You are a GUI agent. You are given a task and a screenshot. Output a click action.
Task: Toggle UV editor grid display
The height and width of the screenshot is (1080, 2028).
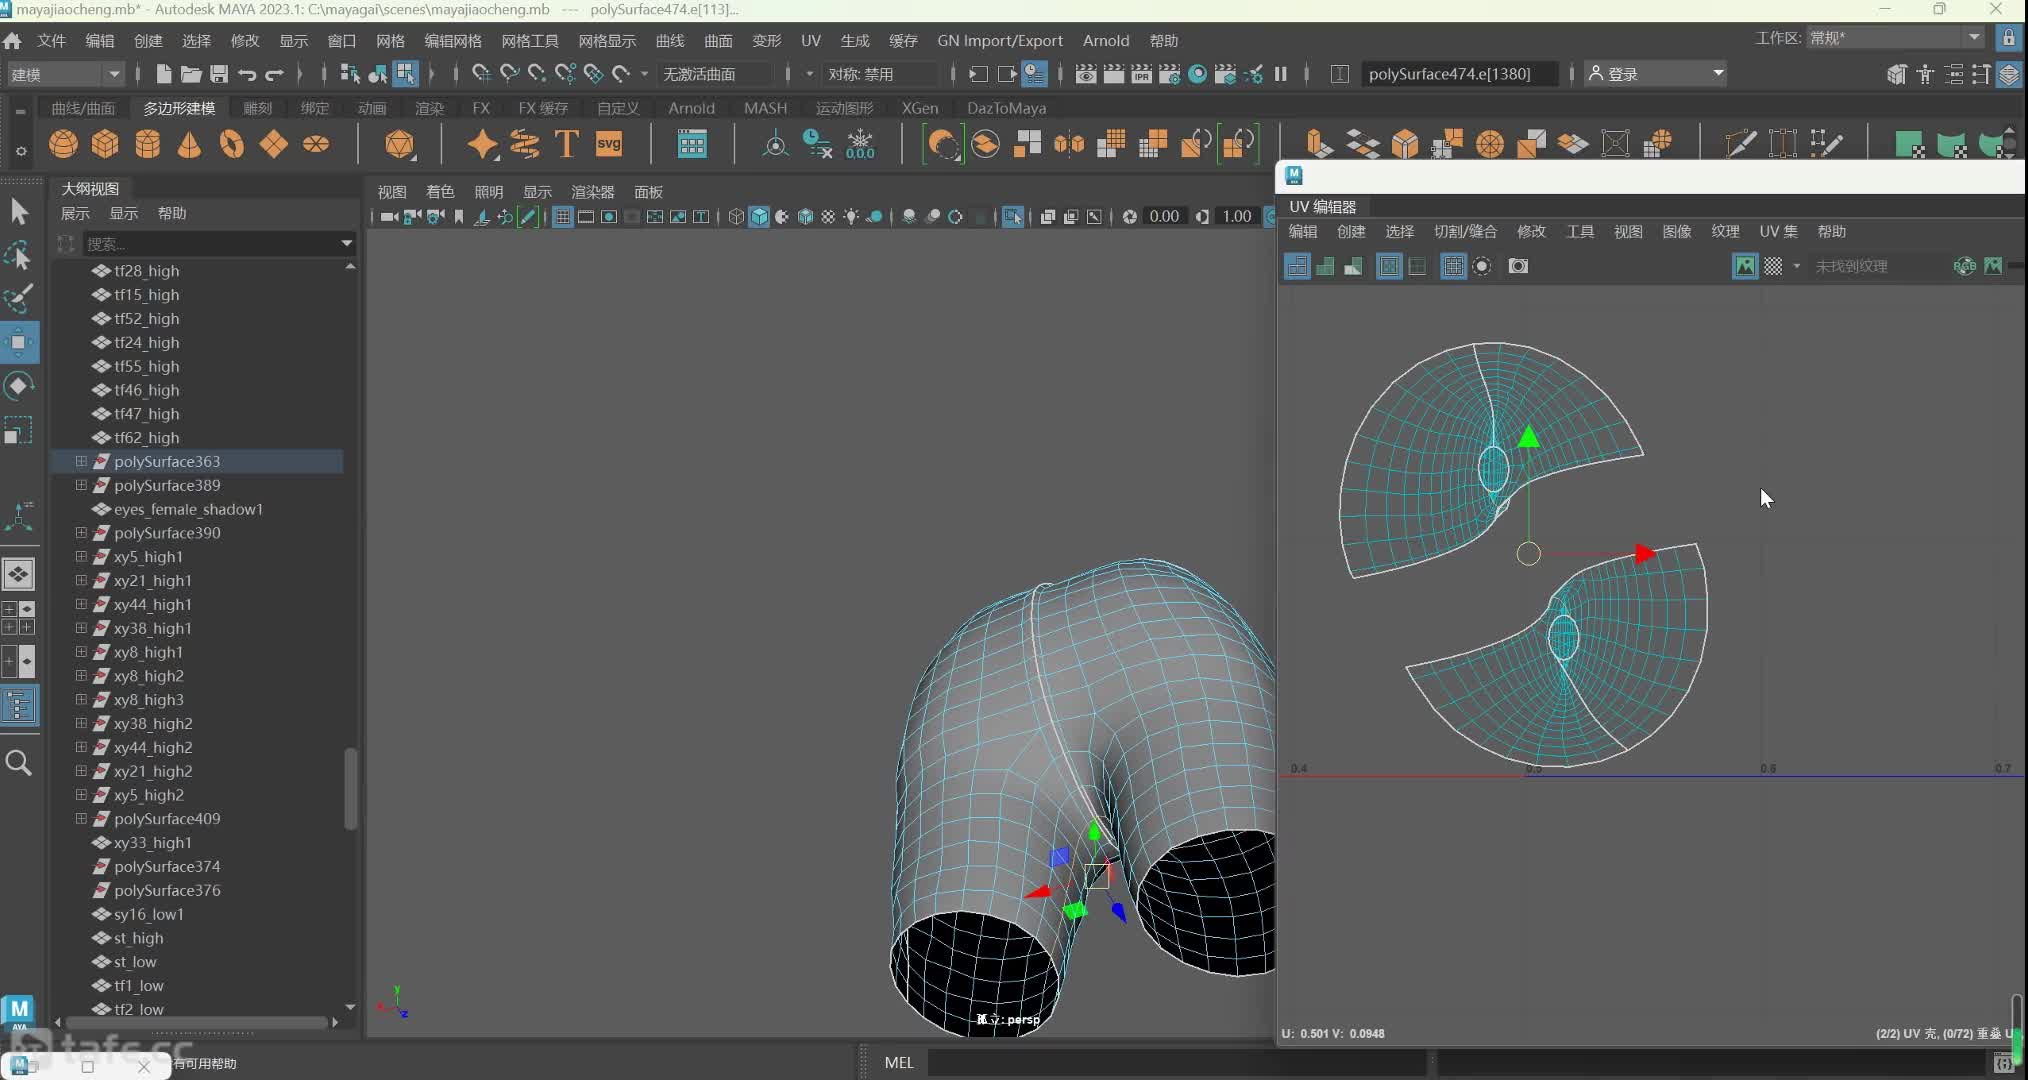pyautogui.click(x=1453, y=266)
